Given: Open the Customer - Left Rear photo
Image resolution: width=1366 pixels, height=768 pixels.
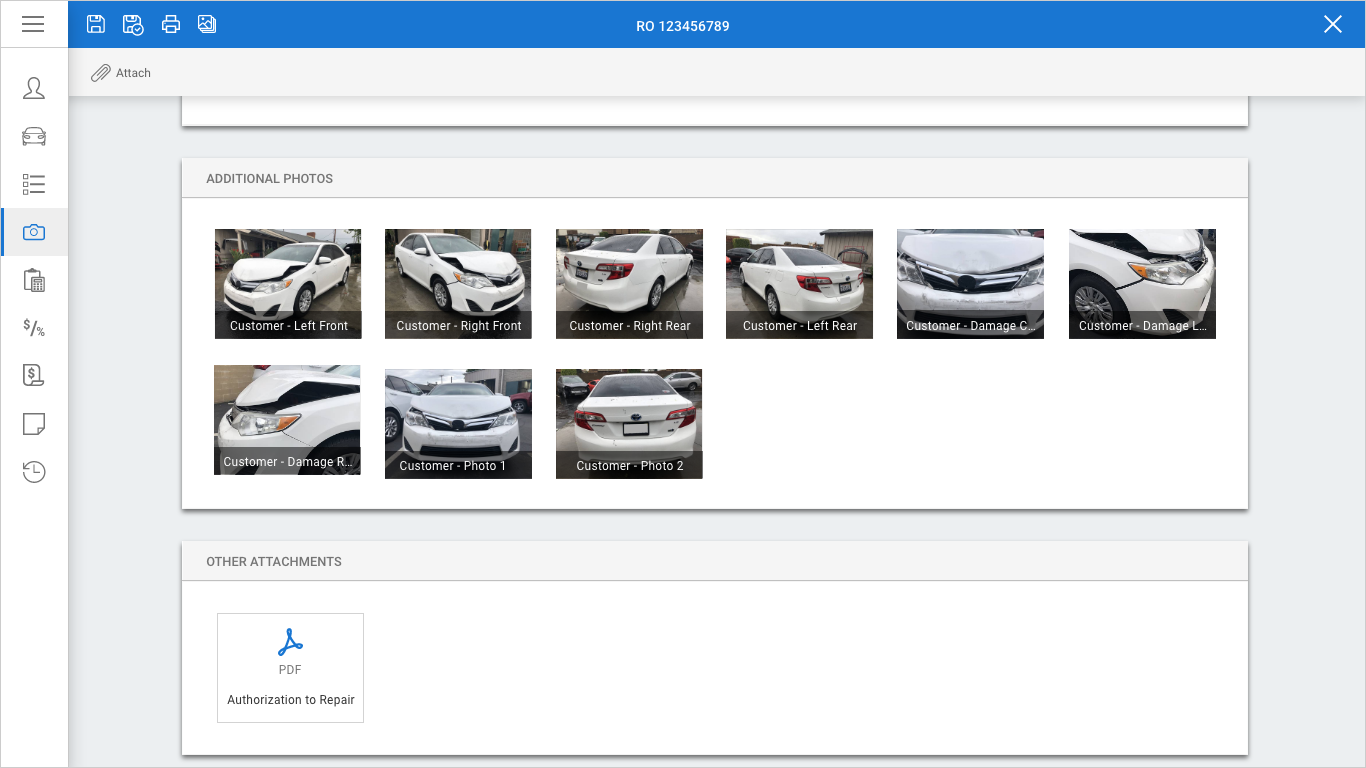Looking at the screenshot, I should (x=799, y=284).
